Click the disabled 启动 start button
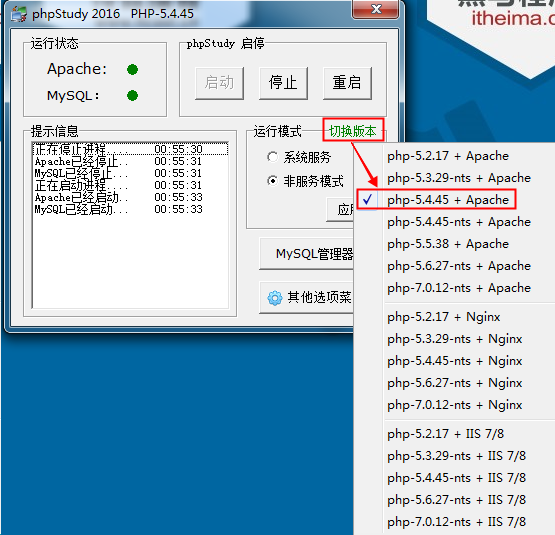This screenshot has height=535, width=555. pyautogui.click(x=219, y=83)
